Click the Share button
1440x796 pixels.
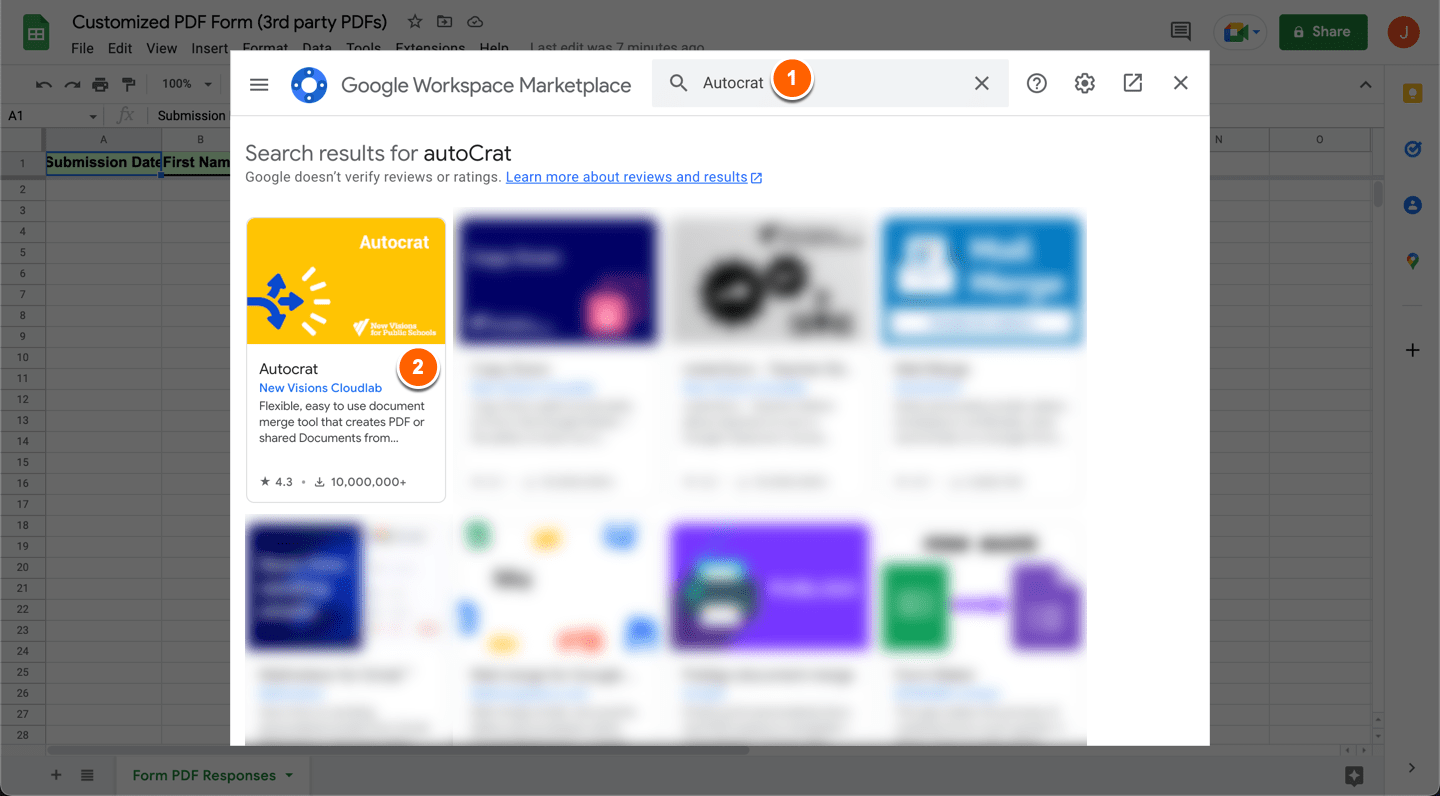tap(1322, 32)
